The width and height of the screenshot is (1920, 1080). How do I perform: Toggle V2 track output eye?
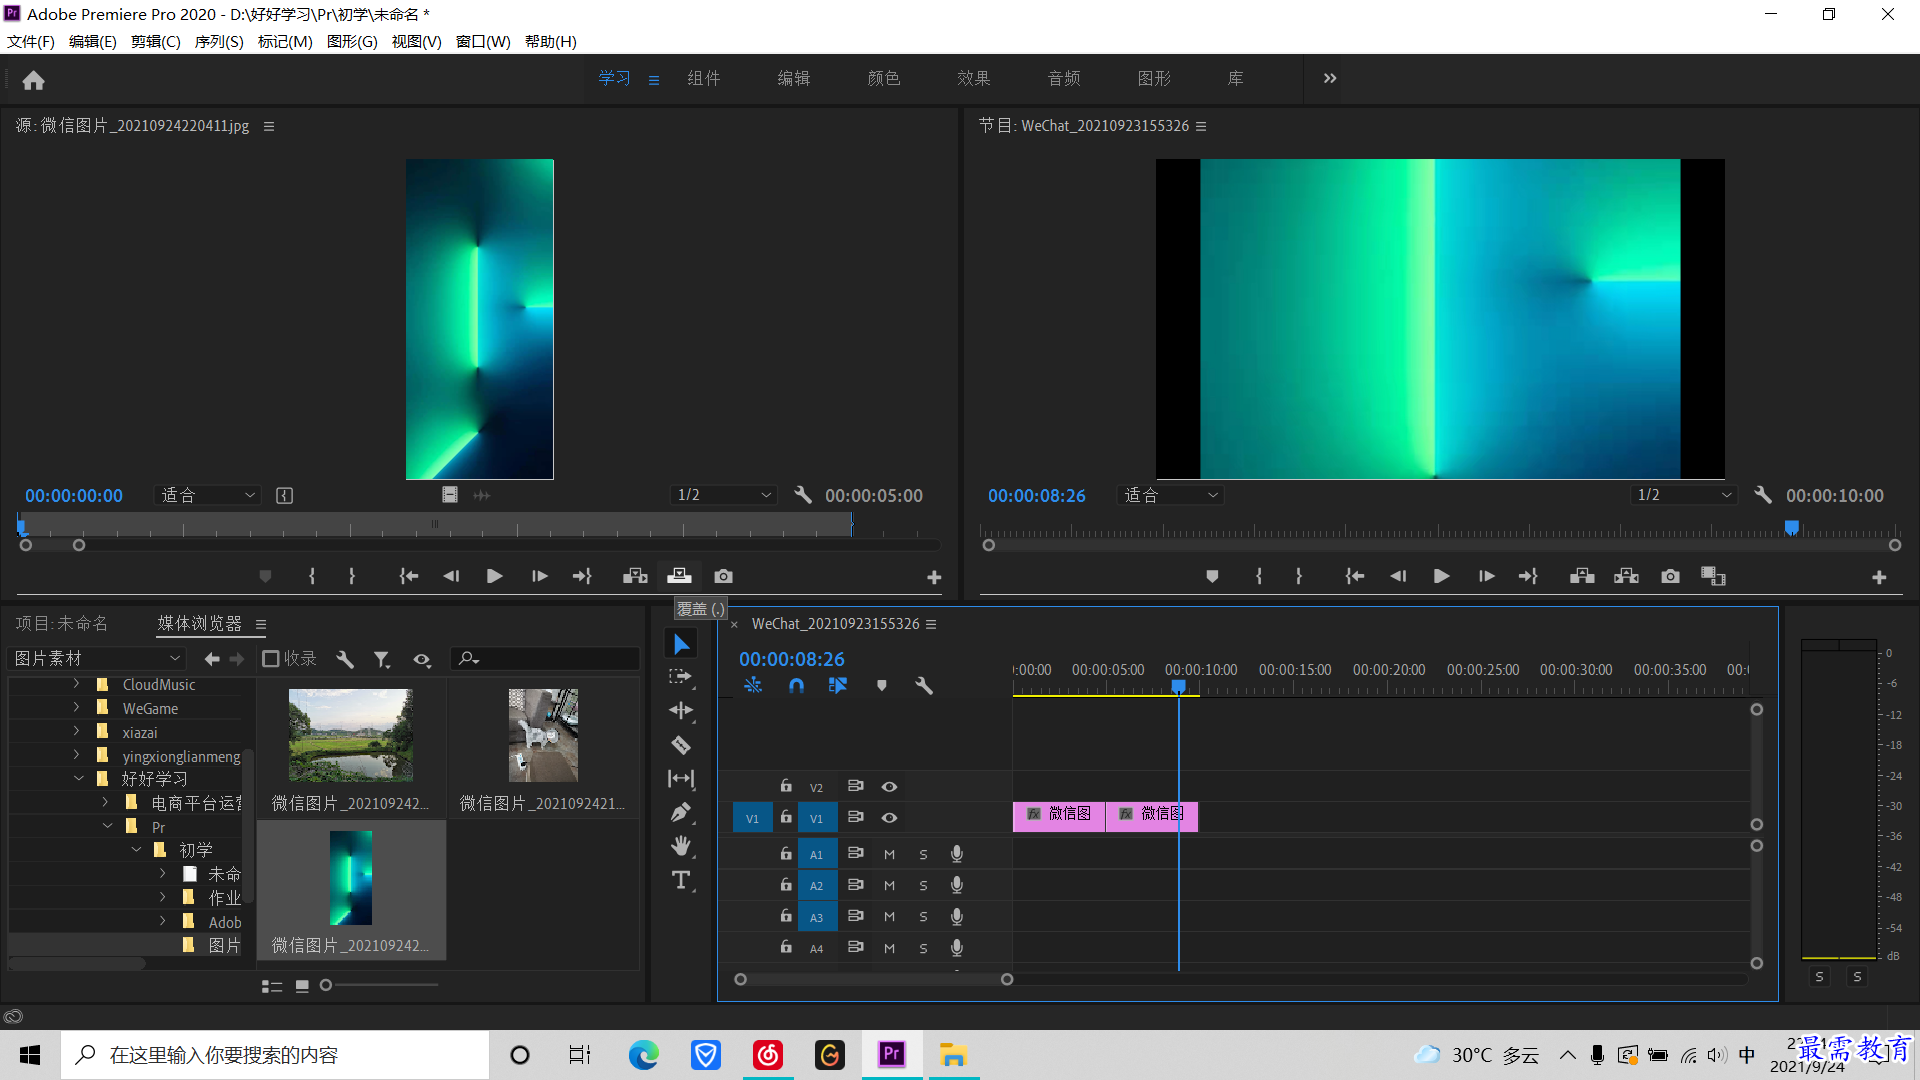coord(889,787)
